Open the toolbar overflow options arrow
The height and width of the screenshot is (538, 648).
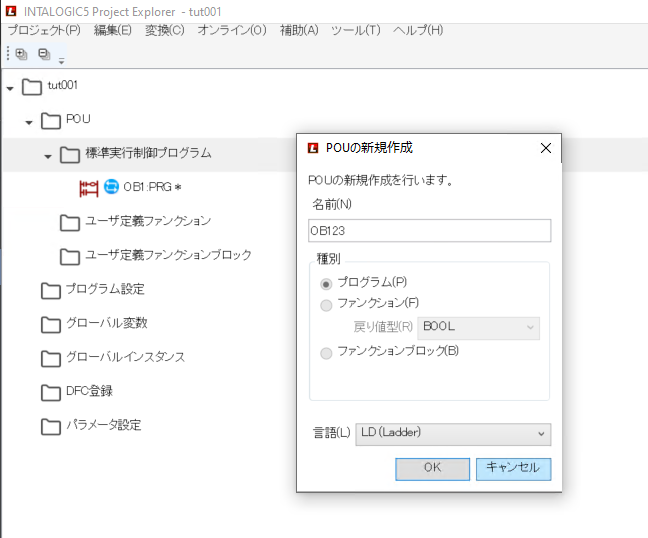pyautogui.click(x=61, y=59)
